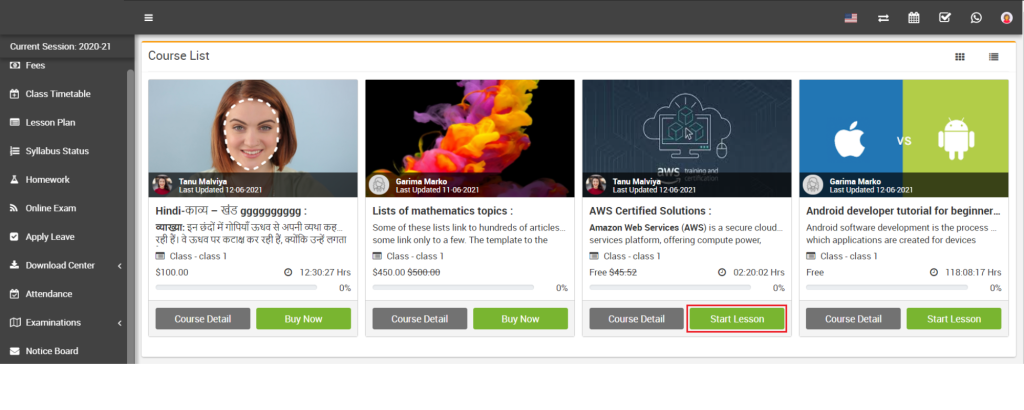Click "Current Session: 2020-21" label
The width and height of the screenshot is (1024, 410).
(60, 46)
